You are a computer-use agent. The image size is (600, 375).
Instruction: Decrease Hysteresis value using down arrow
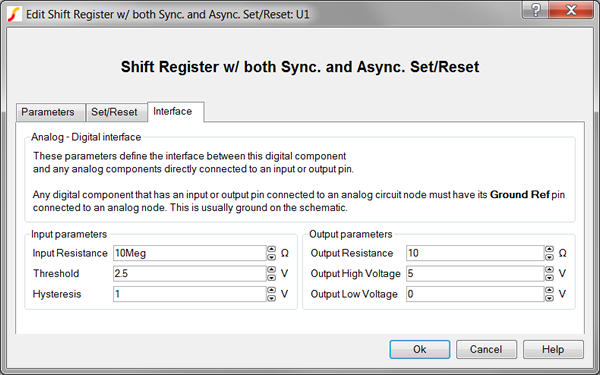pos(271,298)
